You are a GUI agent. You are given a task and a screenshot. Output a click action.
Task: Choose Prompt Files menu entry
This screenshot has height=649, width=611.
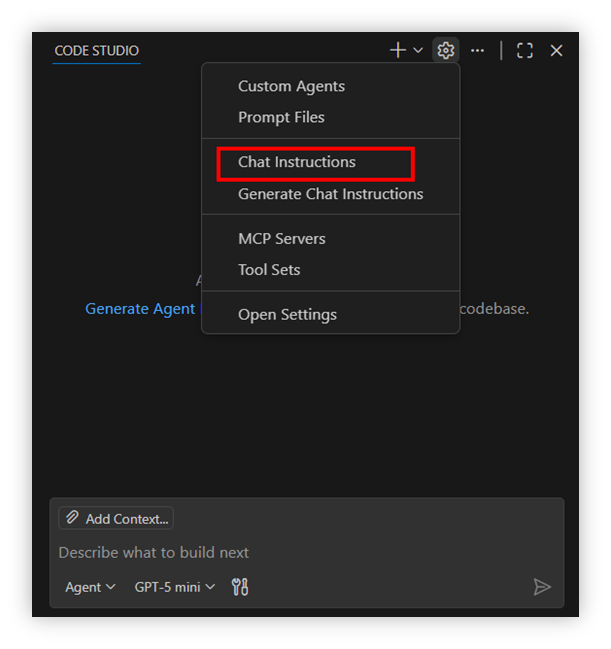[x=281, y=117]
